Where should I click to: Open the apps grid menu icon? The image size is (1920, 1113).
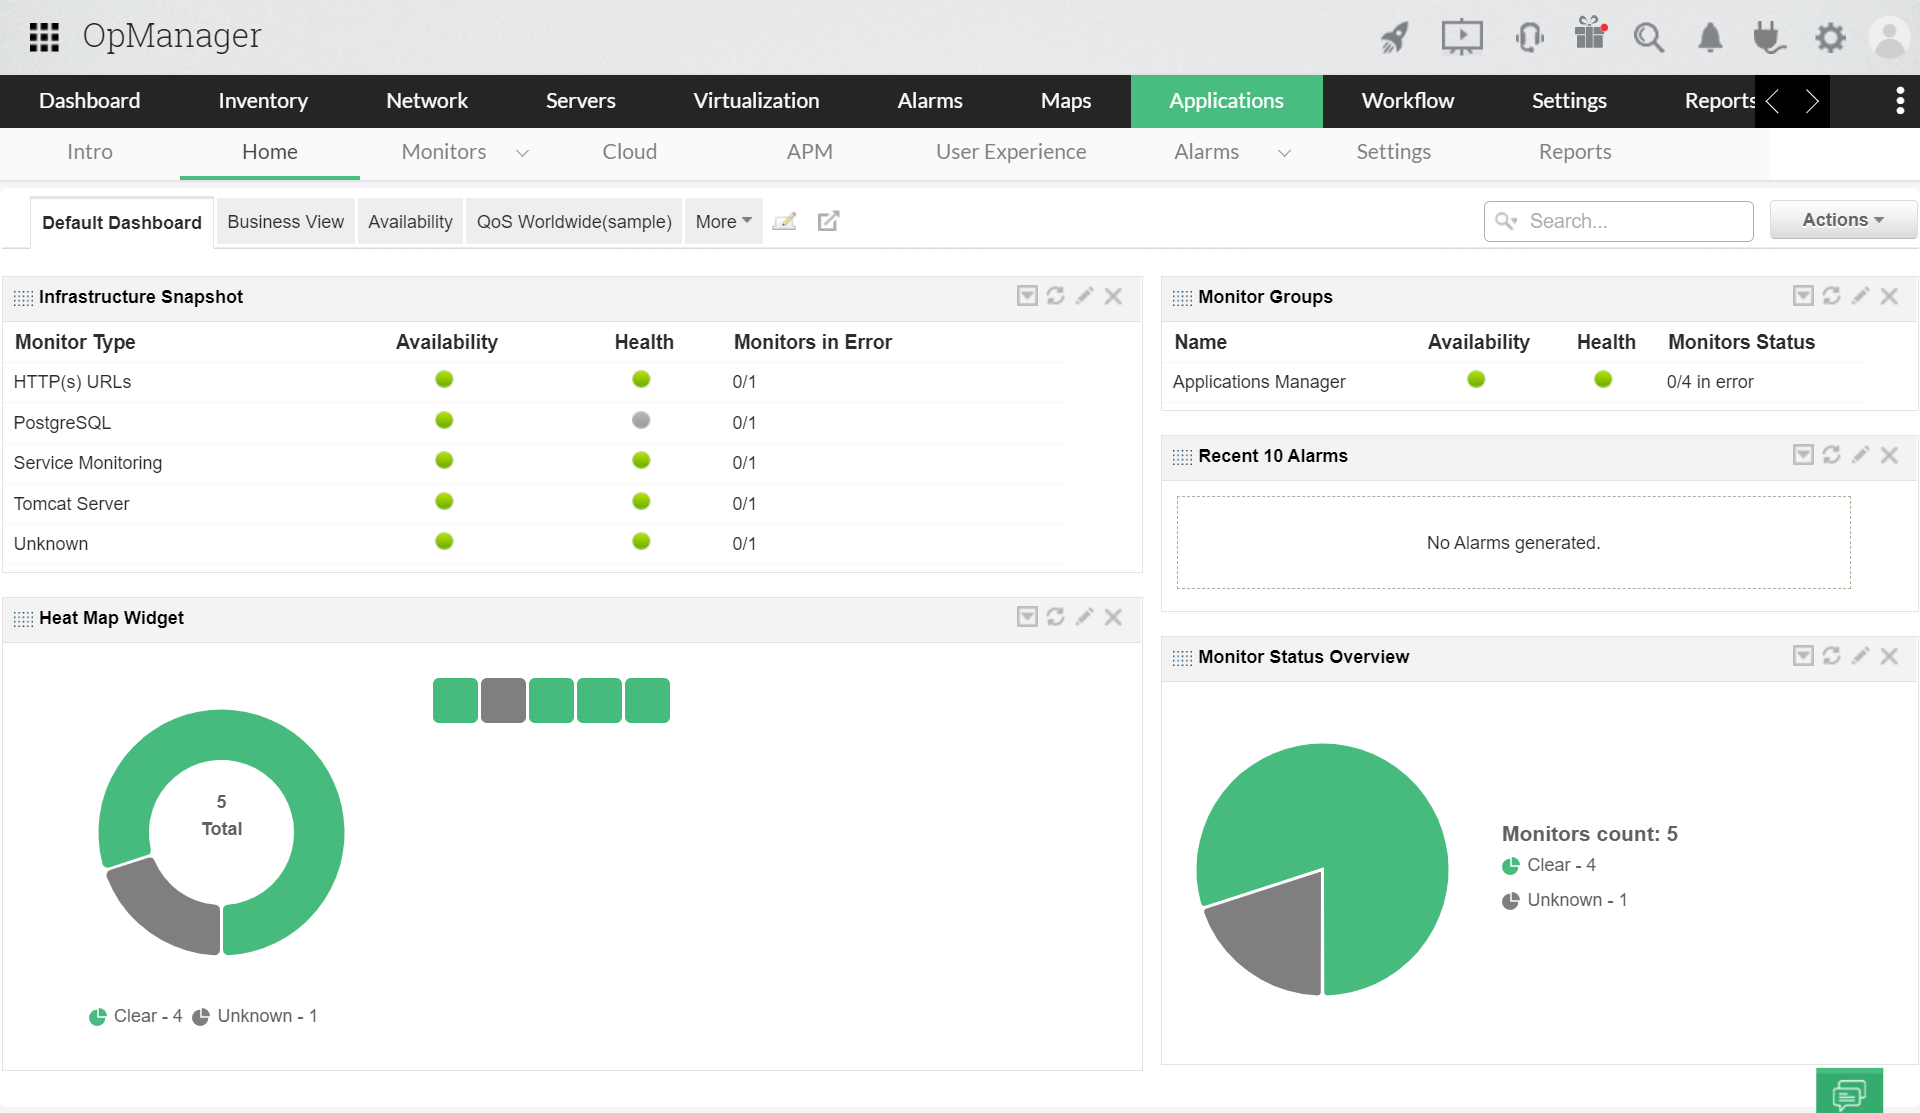point(44,37)
